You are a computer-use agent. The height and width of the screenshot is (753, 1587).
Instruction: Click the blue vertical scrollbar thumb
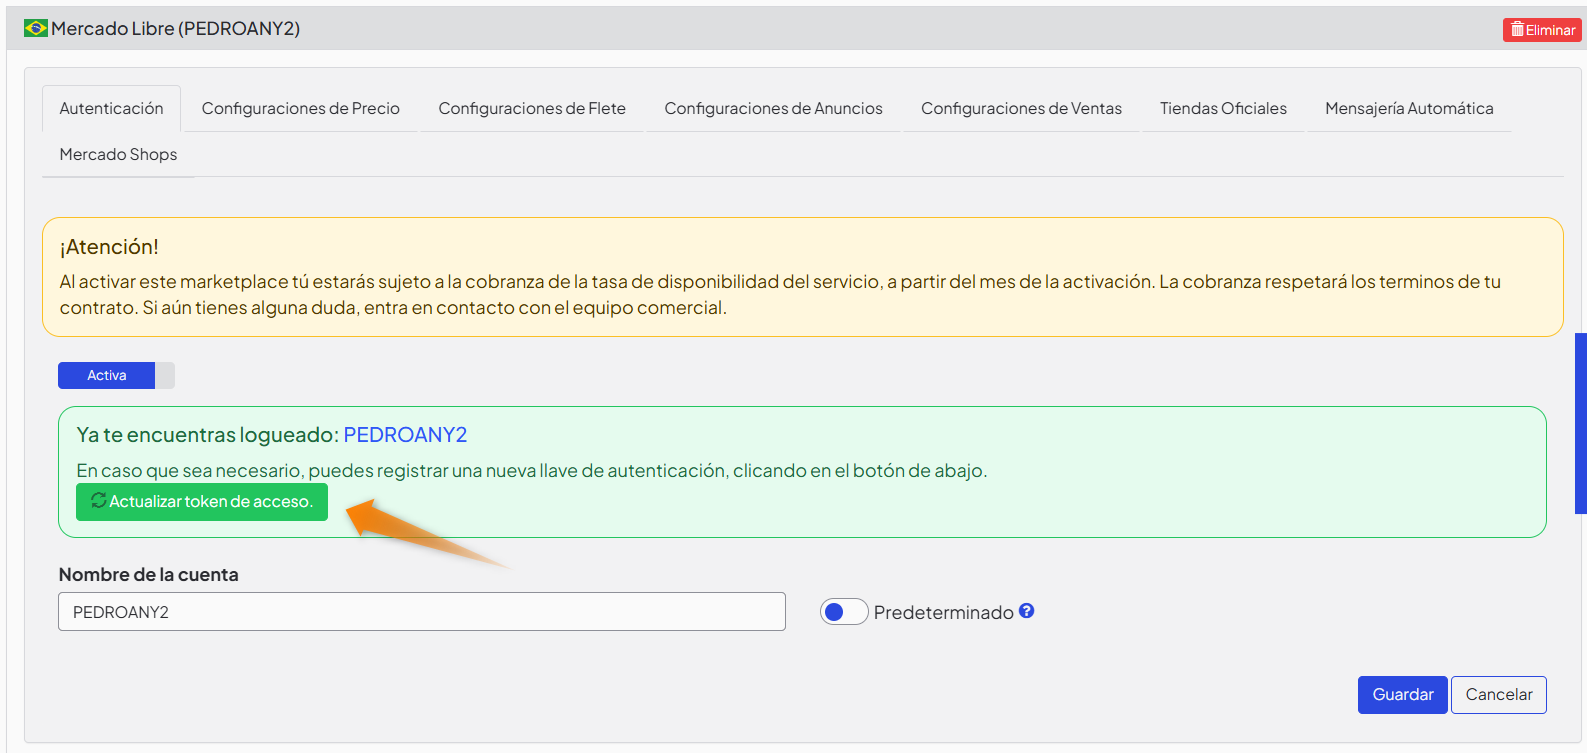coord(1581,423)
